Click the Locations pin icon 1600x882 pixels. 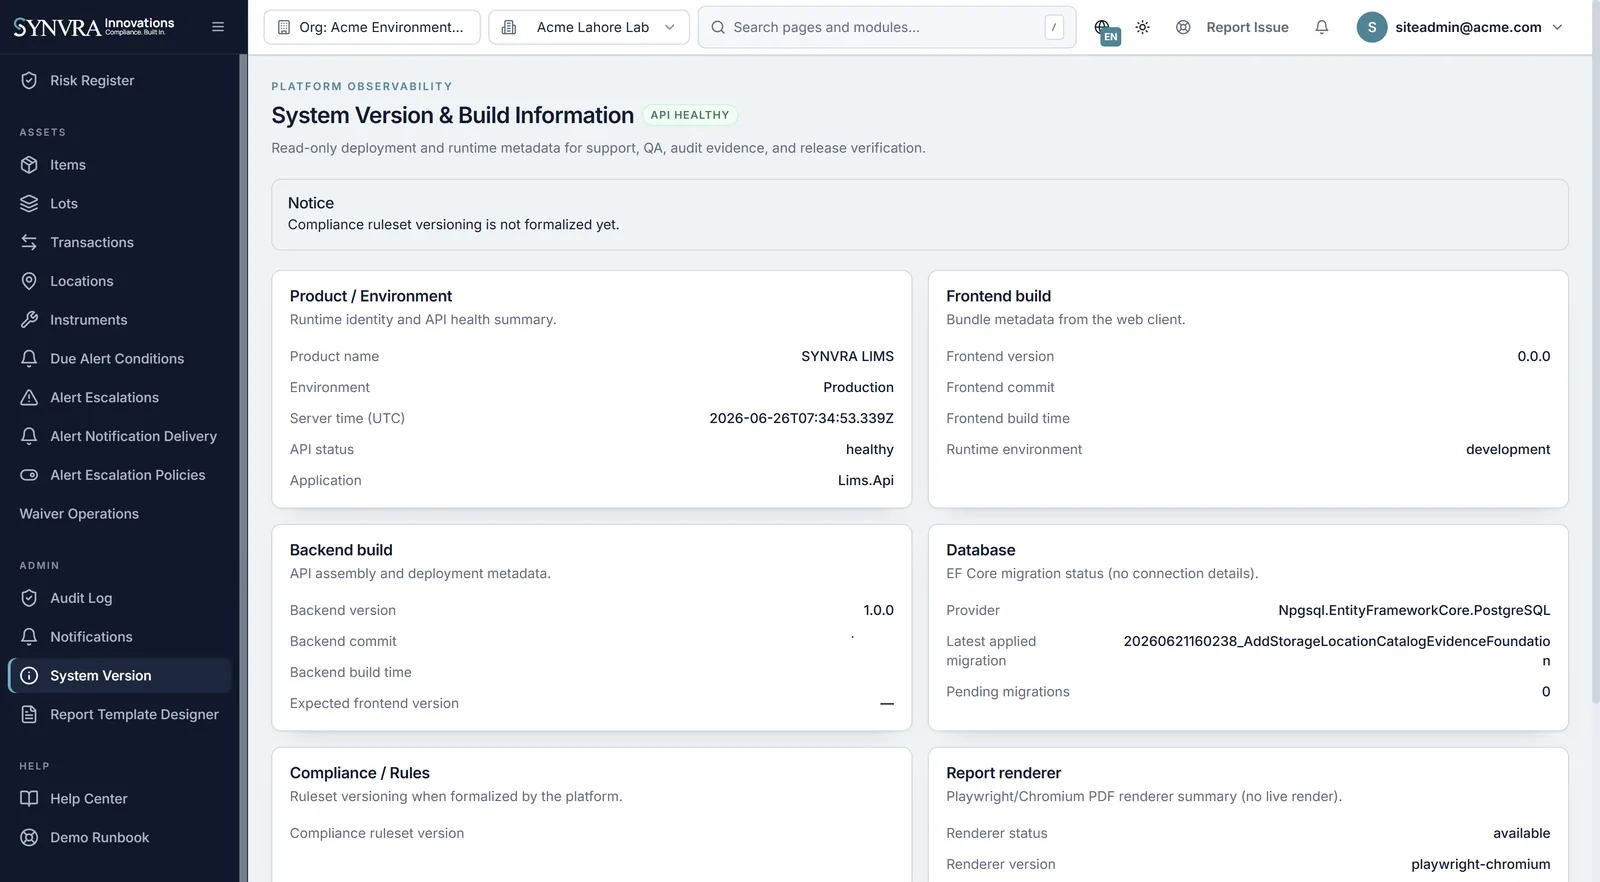[x=29, y=282]
